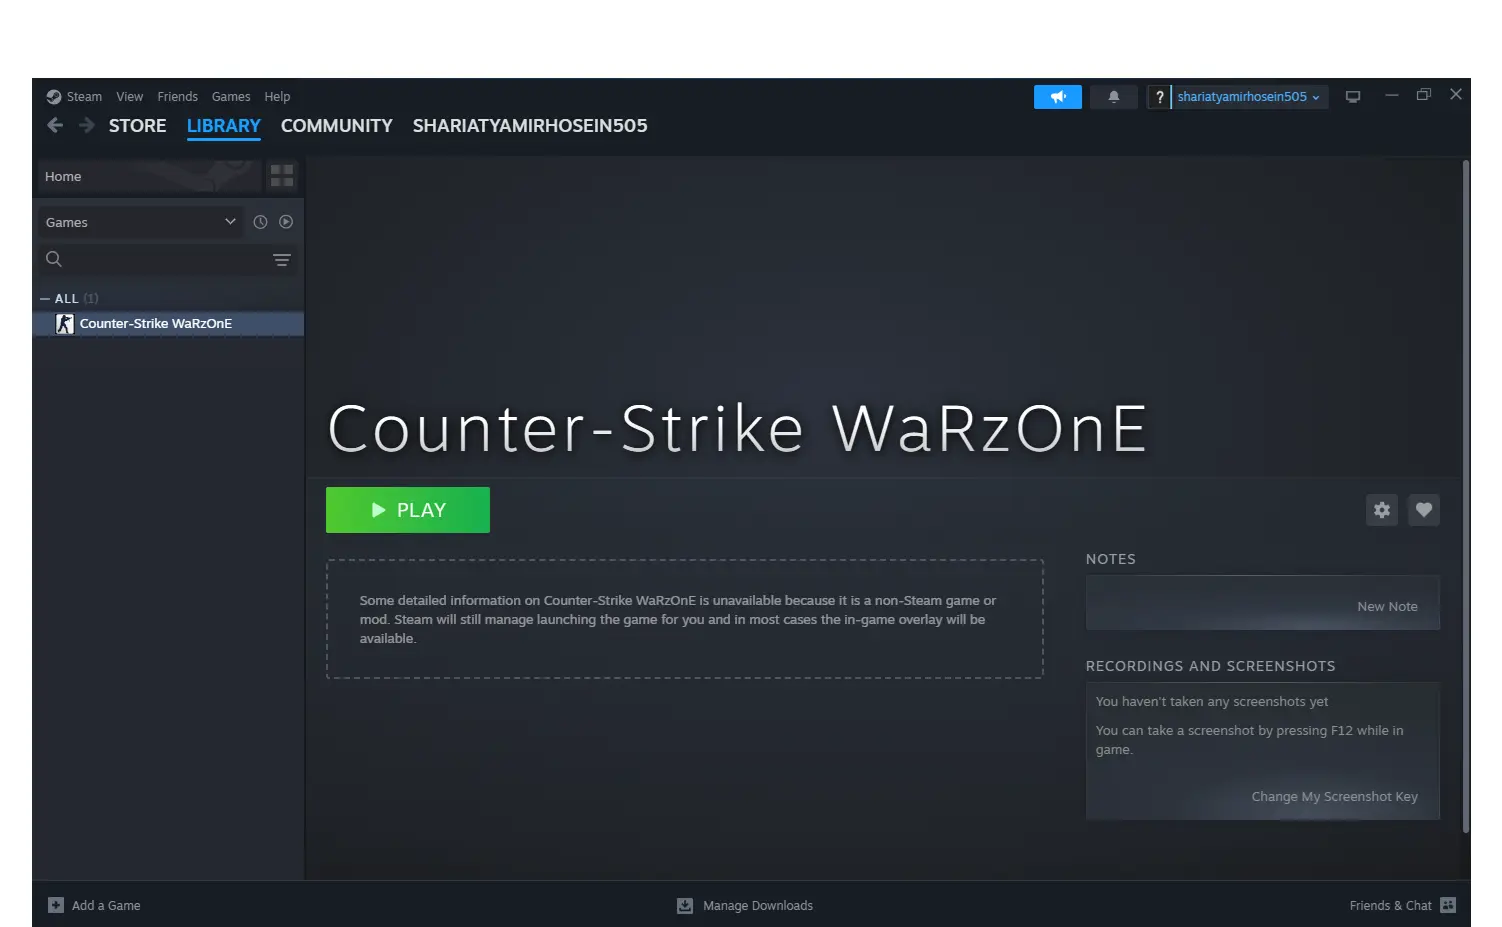The height and width of the screenshot is (927, 1502).
Task: Switch to Big Picture mode monitor icon
Action: coord(1353,97)
